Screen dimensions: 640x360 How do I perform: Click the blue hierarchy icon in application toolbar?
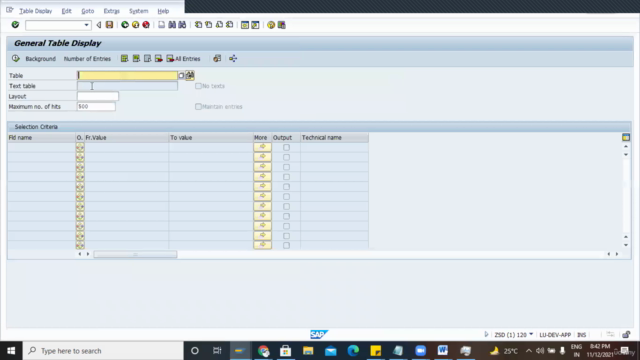click(233, 59)
